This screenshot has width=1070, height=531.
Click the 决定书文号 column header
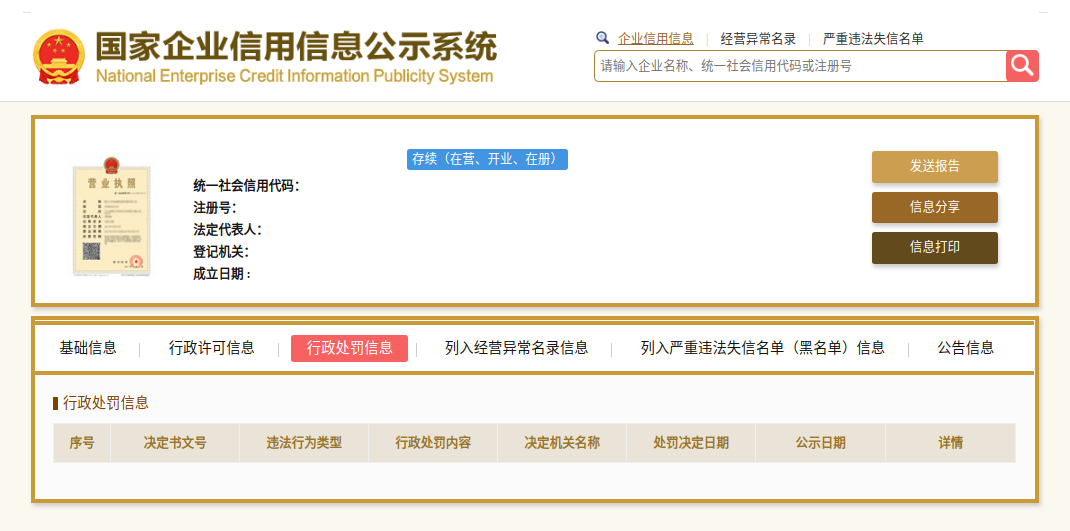175,443
